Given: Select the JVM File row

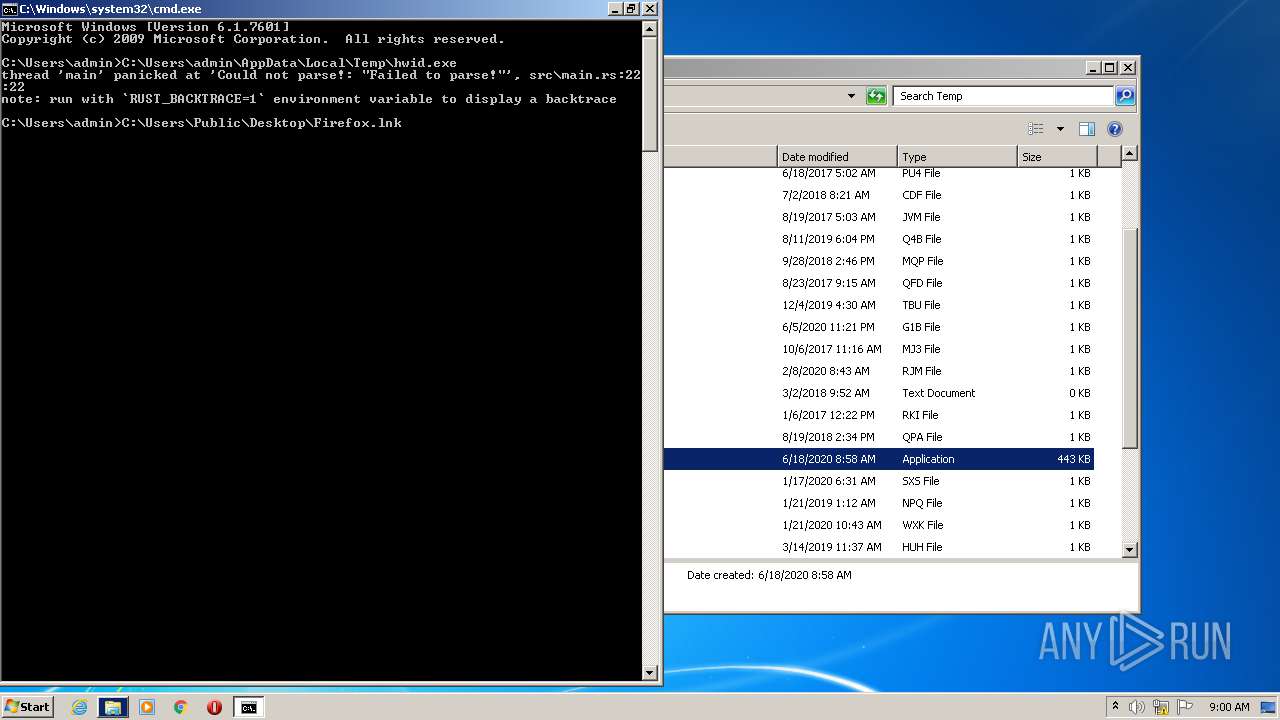Looking at the screenshot, I should 879,217.
